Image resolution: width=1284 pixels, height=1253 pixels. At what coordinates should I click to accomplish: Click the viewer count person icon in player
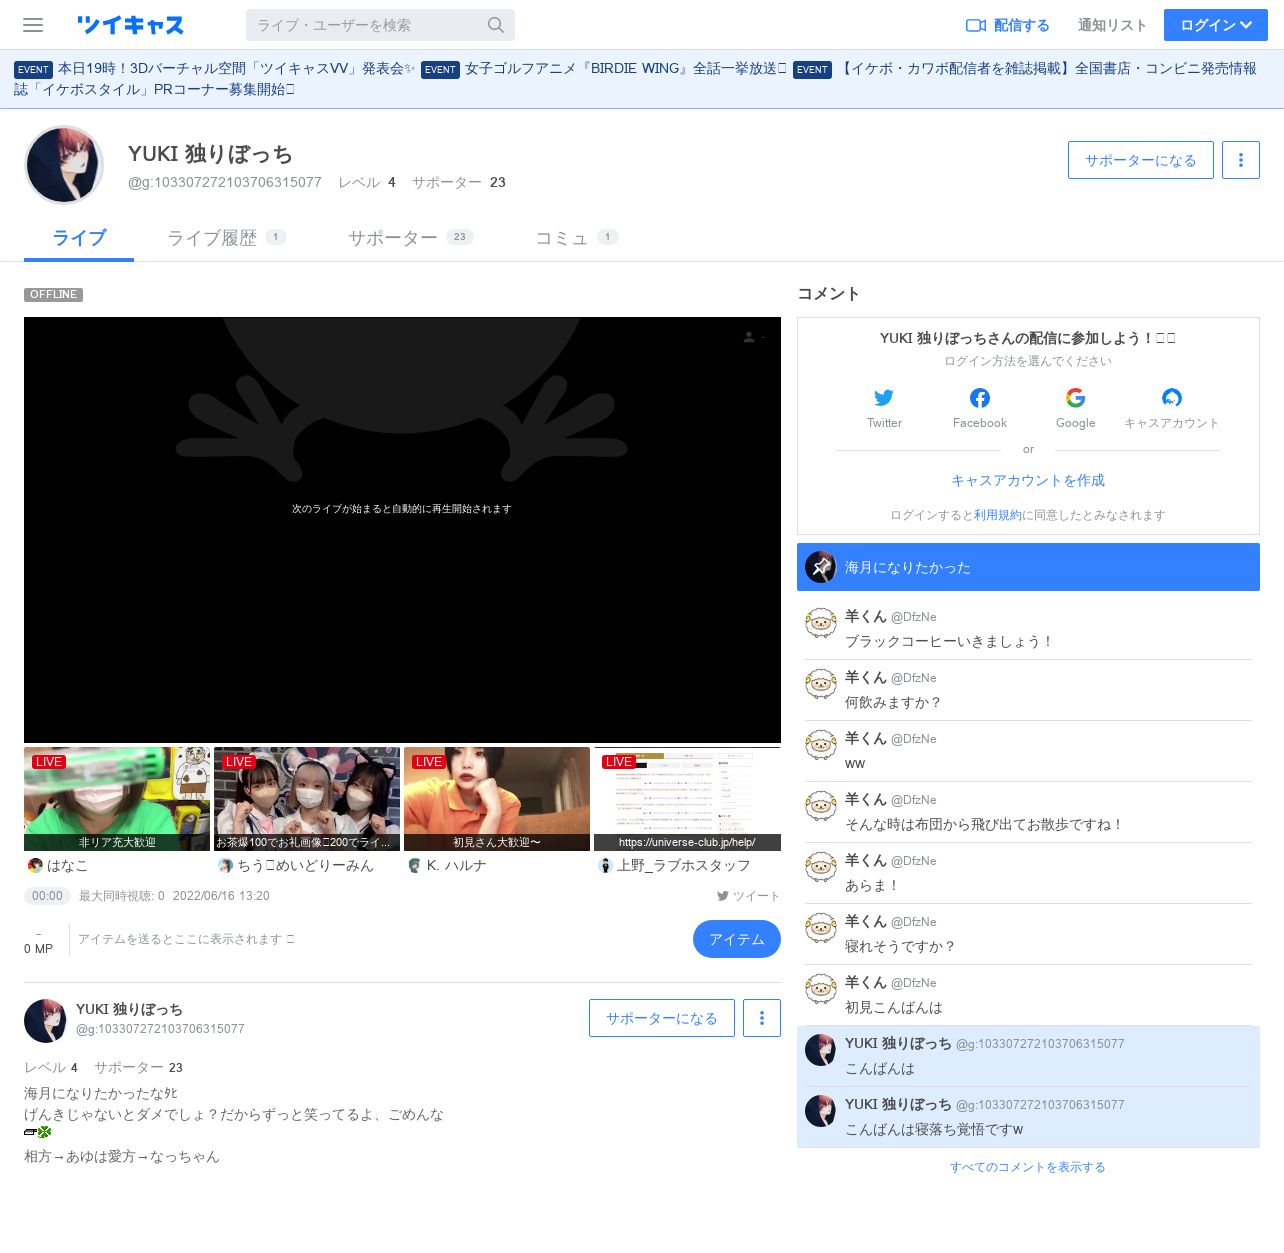click(749, 337)
